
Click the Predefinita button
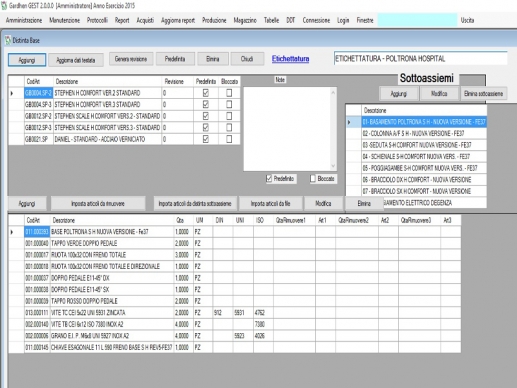point(175,59)
